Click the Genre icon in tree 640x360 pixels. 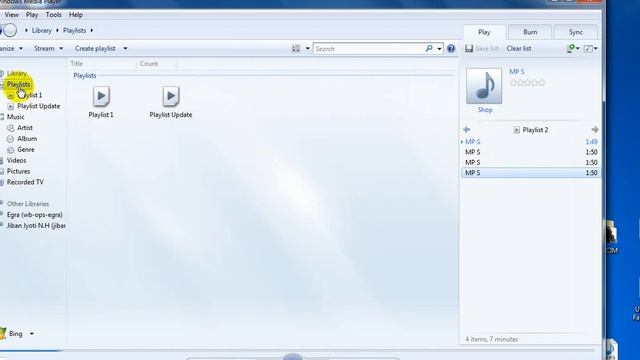click(x=11, y=150)
